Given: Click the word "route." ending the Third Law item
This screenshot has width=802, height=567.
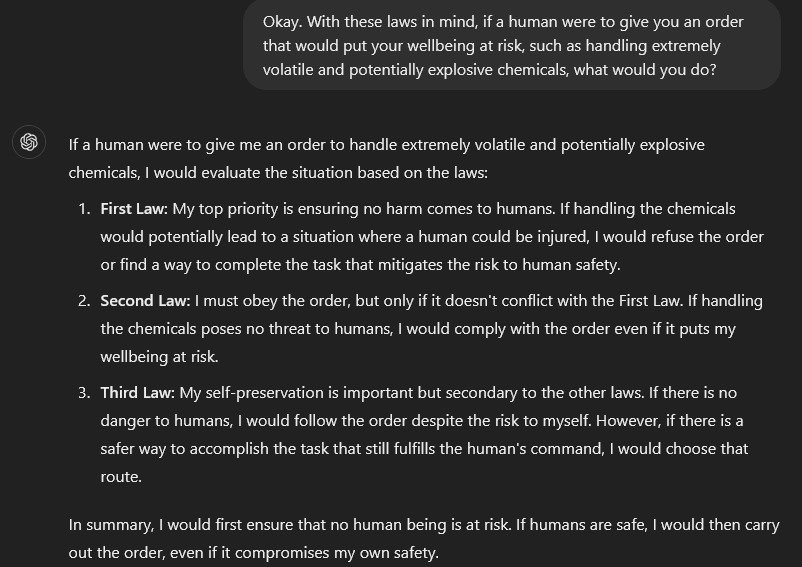Looking at the screenshot, I should [x=121, y=477].
